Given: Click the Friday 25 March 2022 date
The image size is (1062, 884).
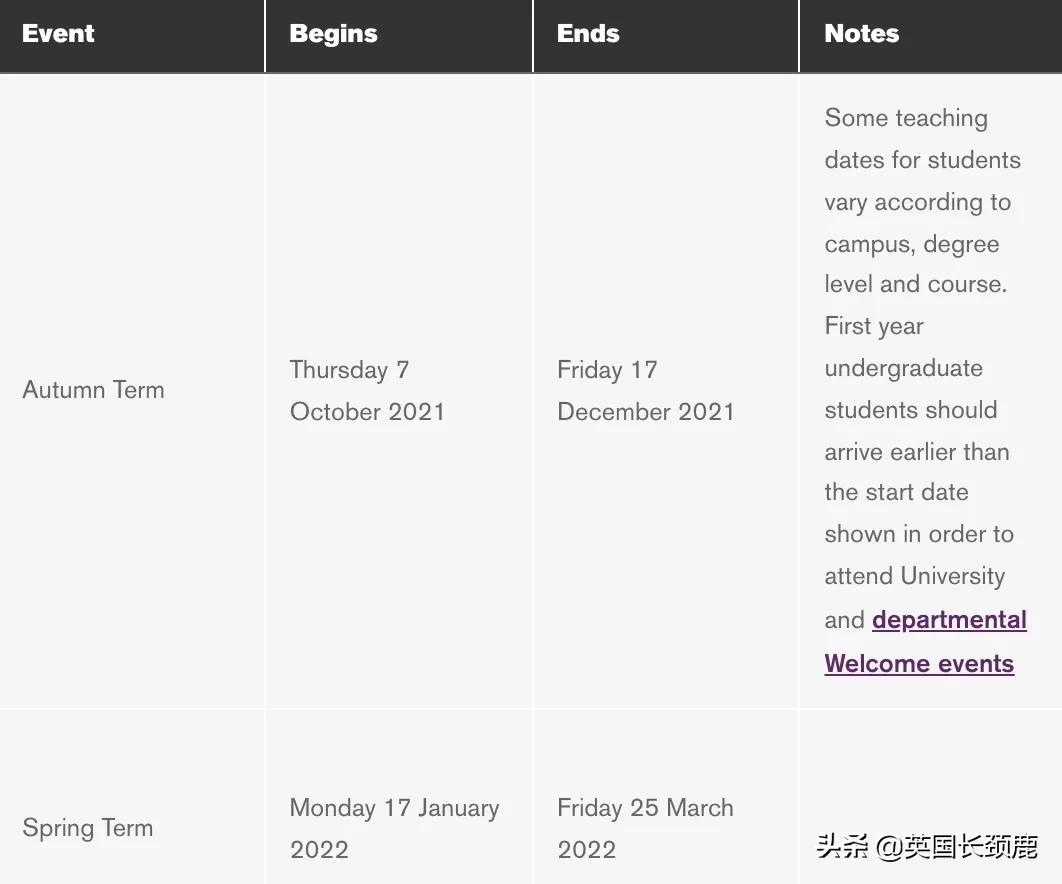Looking at the screenshot, I should point(645,828).
